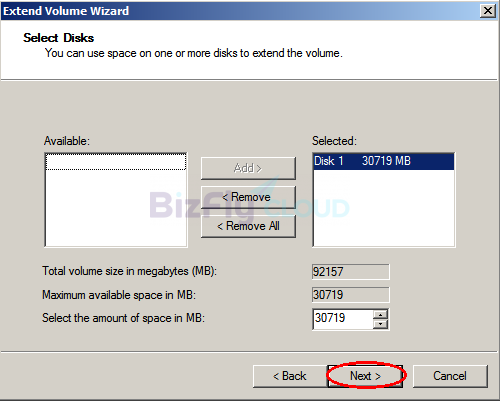Remove the selected disk with Remove button

point(248,197)
